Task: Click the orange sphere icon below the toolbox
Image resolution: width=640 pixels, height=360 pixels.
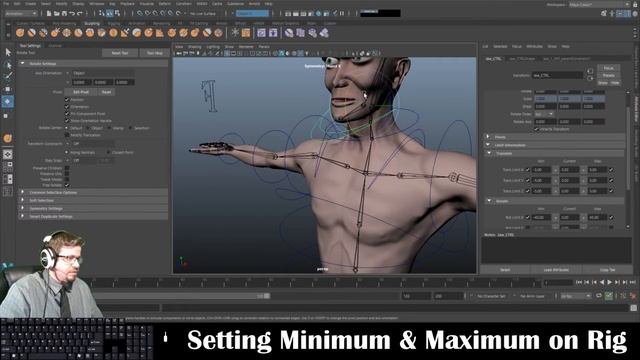Action: [x=8, y=138]
